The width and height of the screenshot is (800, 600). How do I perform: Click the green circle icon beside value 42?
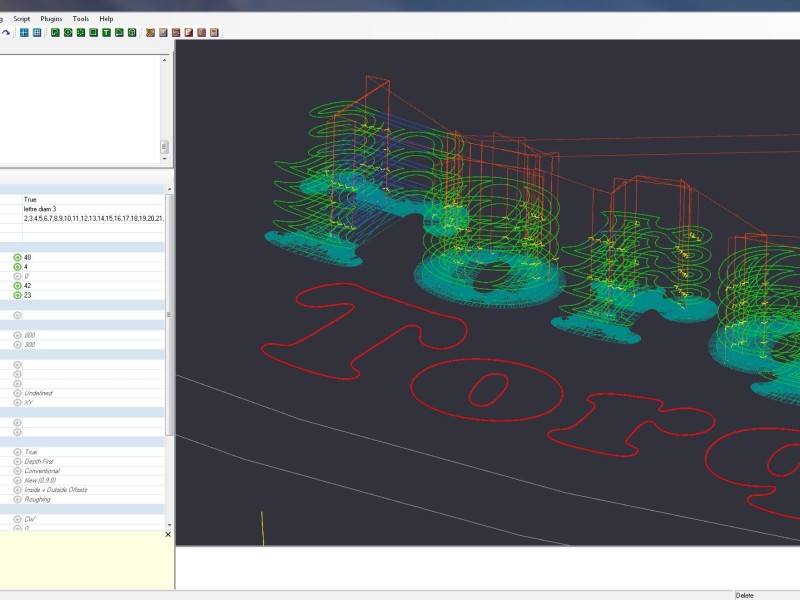(17, 286)
